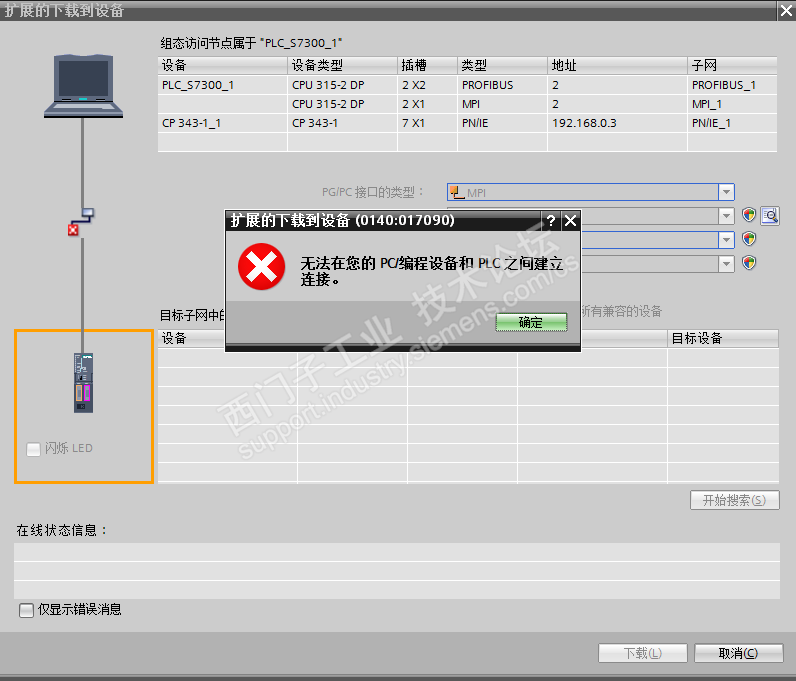Click the 插槽 column header

[427, 66]
